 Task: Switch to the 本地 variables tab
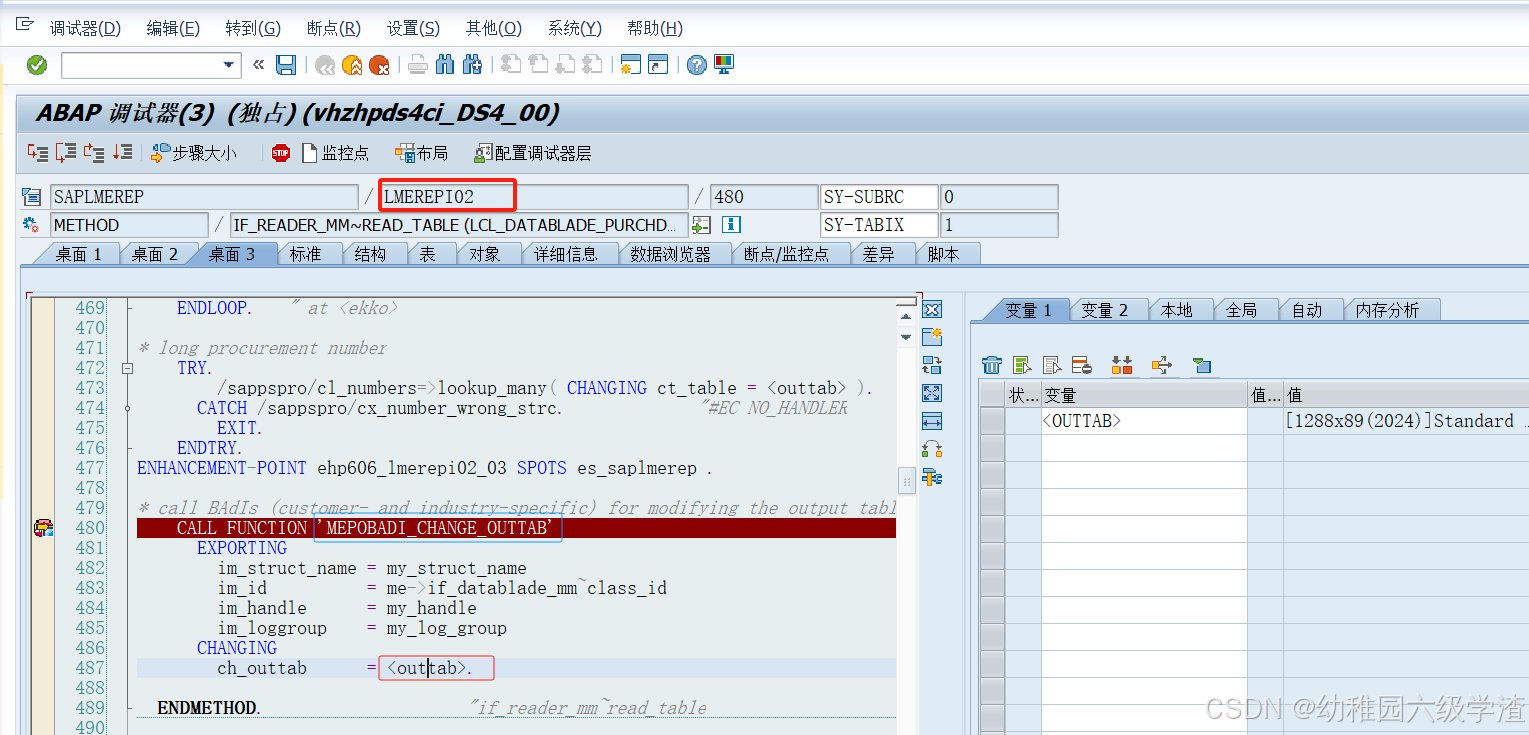1177,310
